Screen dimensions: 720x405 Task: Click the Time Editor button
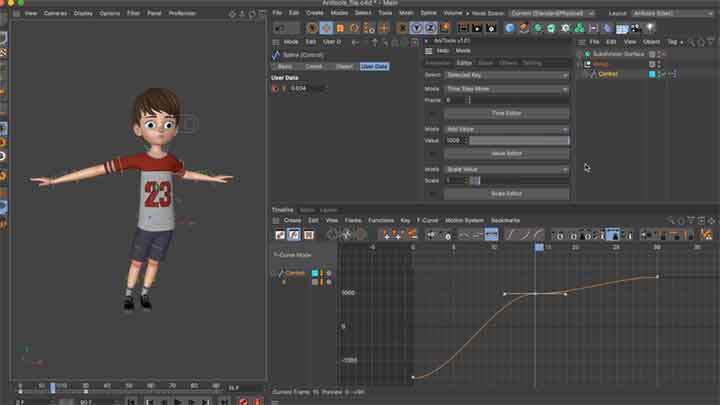[507, 113]
